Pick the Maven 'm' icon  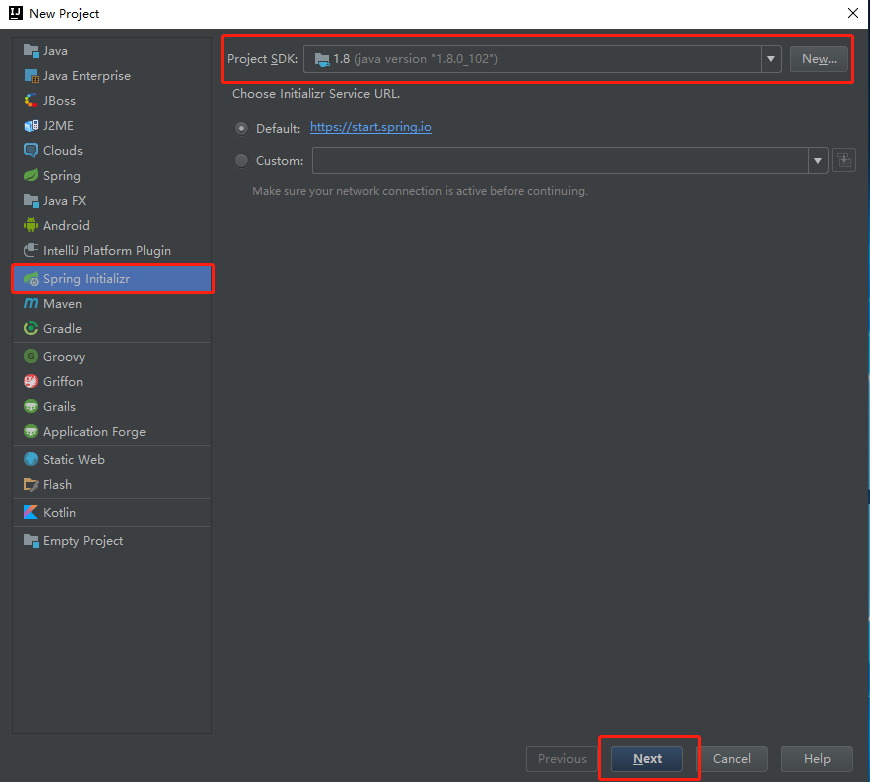point(31,304)
